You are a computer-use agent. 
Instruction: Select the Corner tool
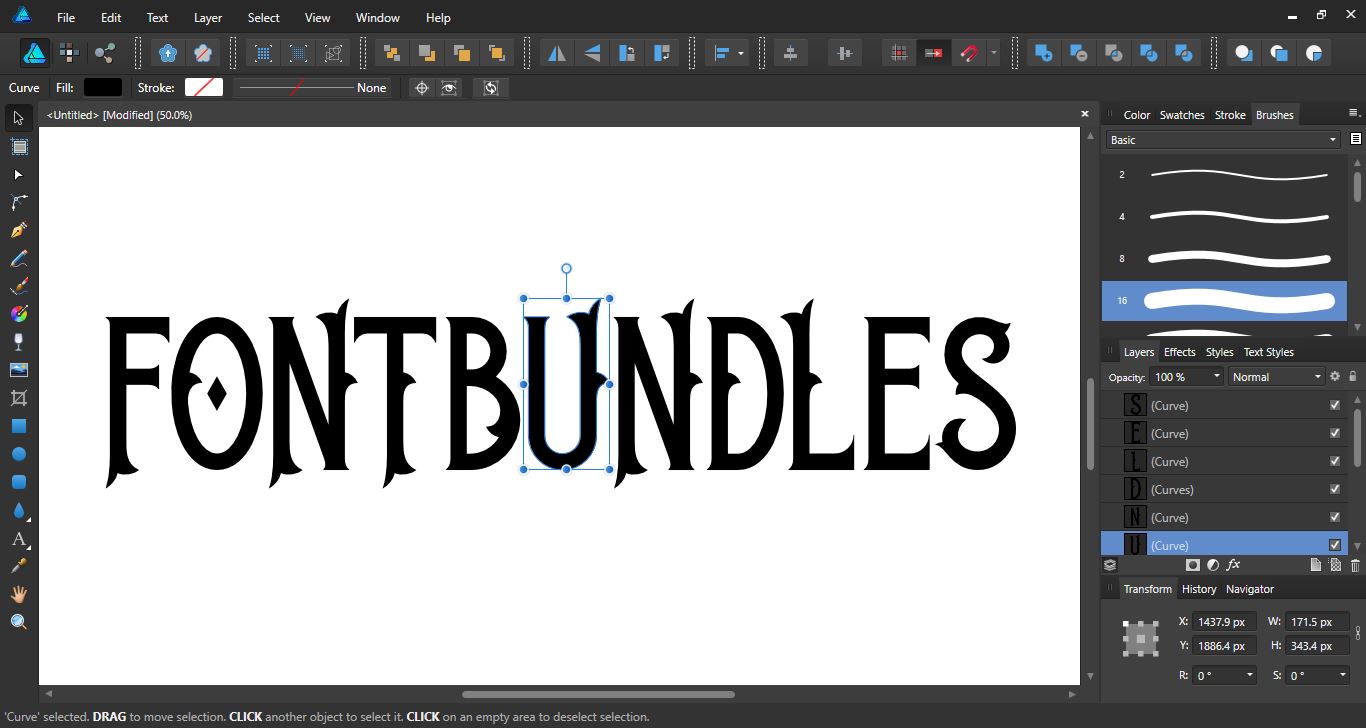pos(18,202)
